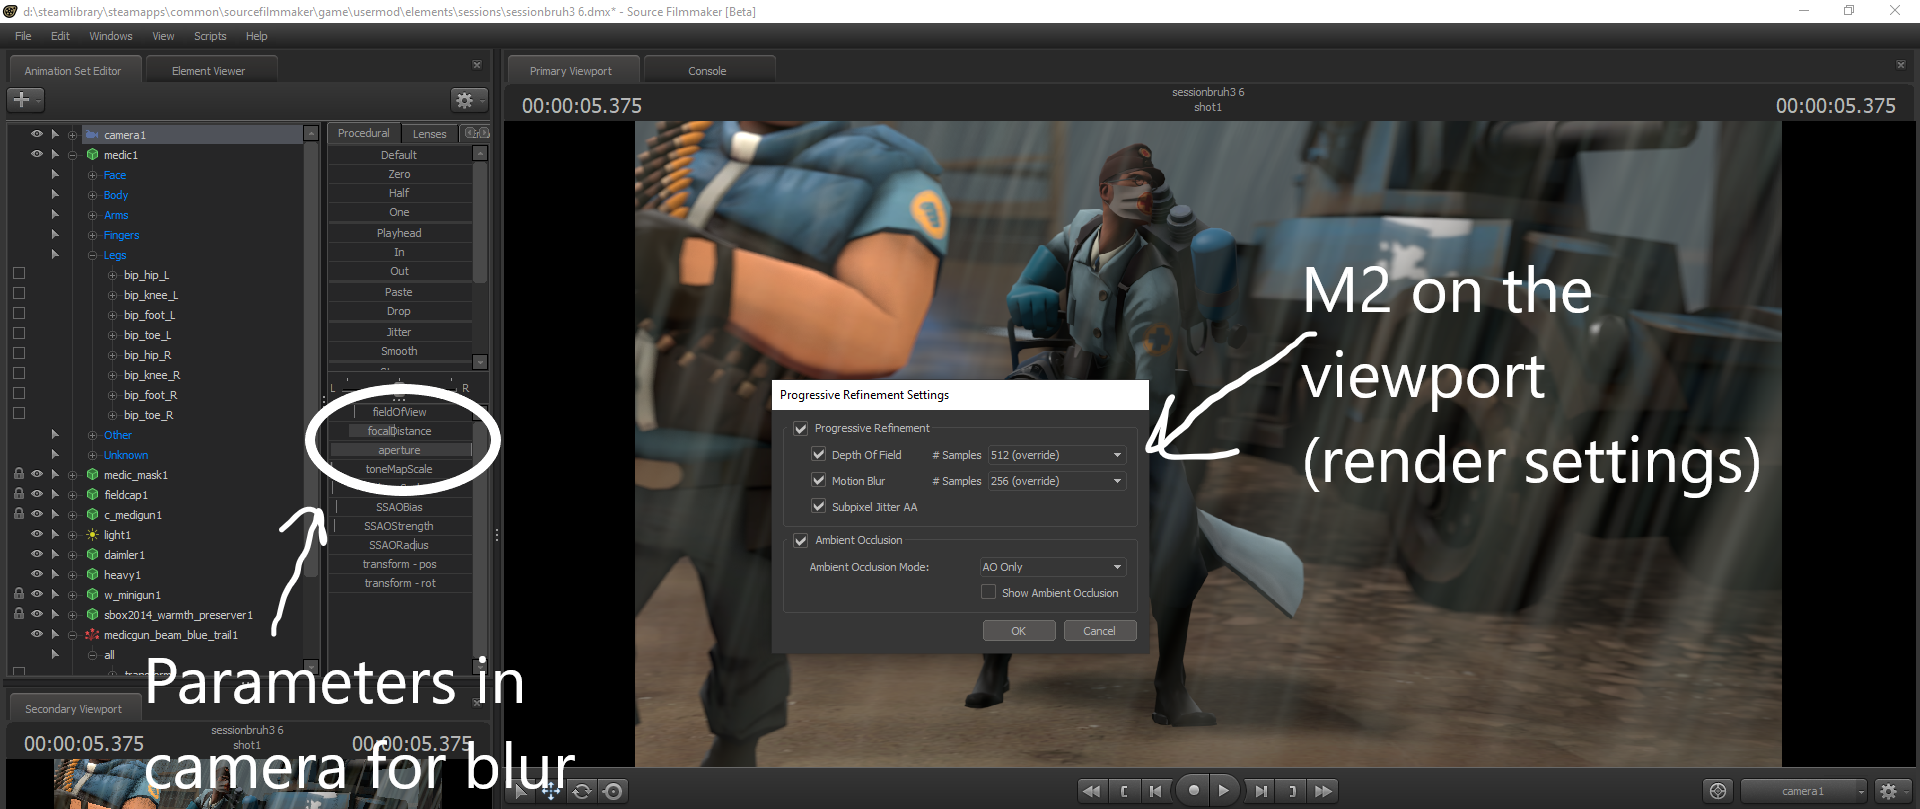Apply the Default procedural preset
The image size is (1920, 809).
[x=399, y=155]
